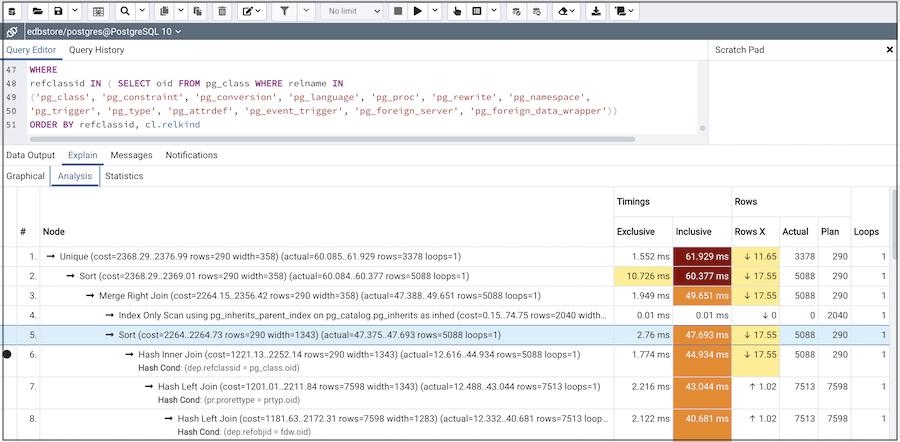Image resolution: width=900 pixels, height=442 pixels.
Task: Select the Explain tab
Action: coord(83,155)
